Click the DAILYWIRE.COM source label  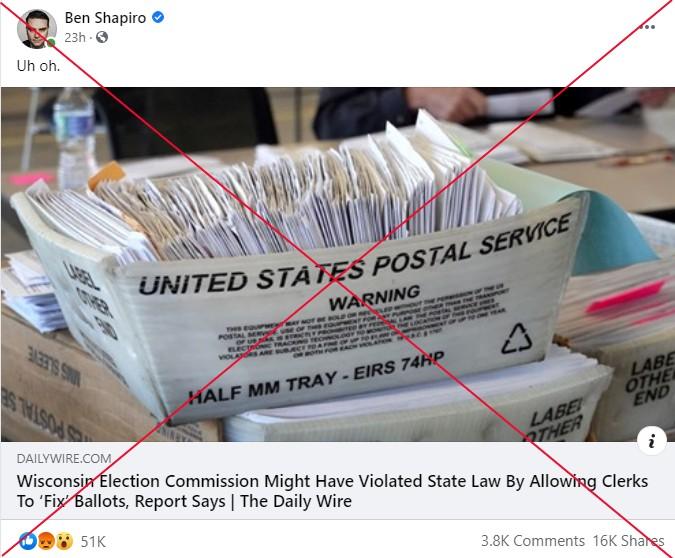[64, 459]
